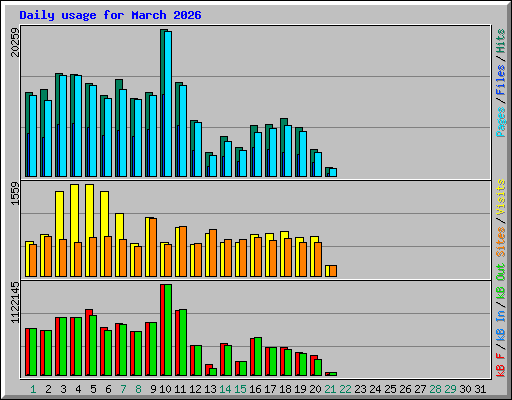The image size is (512, 400).
Task: Click the Sites legend label
Action: click(501, 242)
